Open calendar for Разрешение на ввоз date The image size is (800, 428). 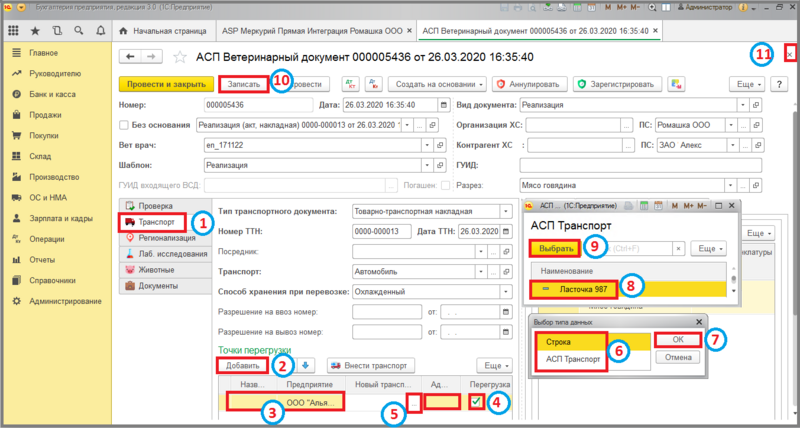(506, 312)
